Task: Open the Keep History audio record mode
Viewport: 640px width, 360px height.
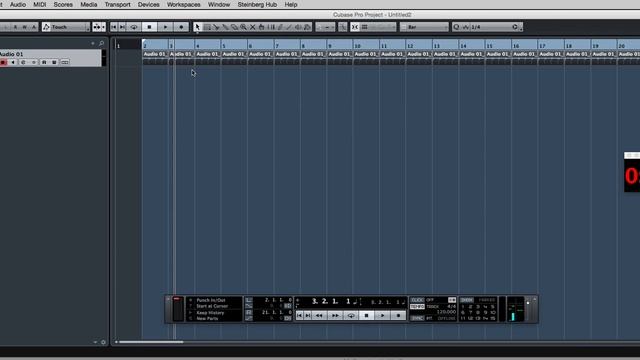Action: (210, 313)
